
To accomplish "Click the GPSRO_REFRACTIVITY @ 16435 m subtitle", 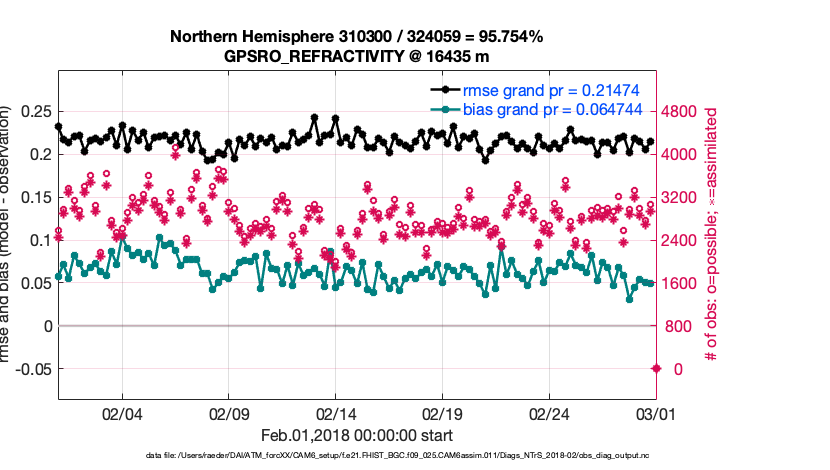I will pyautogui.click(x=356, y=56).
